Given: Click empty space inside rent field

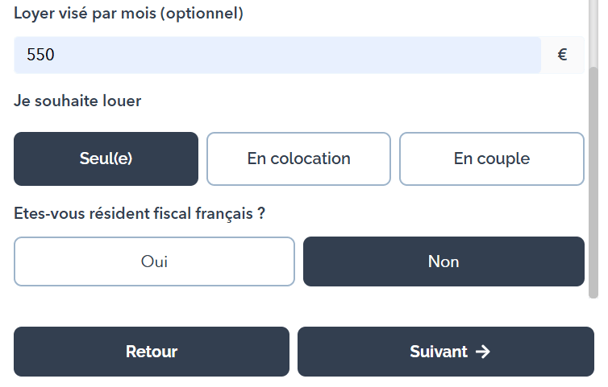Looking at the screenshot, I should [310, 55].
